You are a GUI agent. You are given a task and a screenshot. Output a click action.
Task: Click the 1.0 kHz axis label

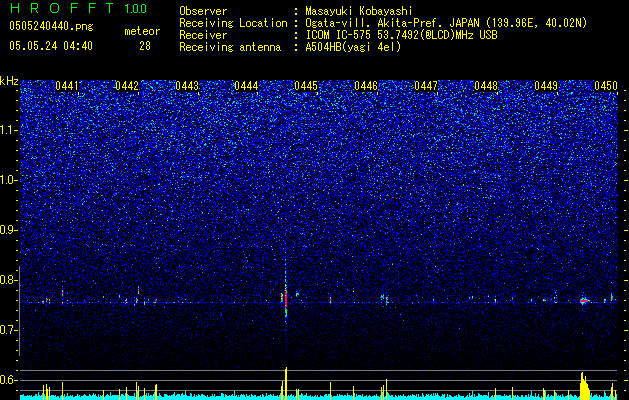9,180
